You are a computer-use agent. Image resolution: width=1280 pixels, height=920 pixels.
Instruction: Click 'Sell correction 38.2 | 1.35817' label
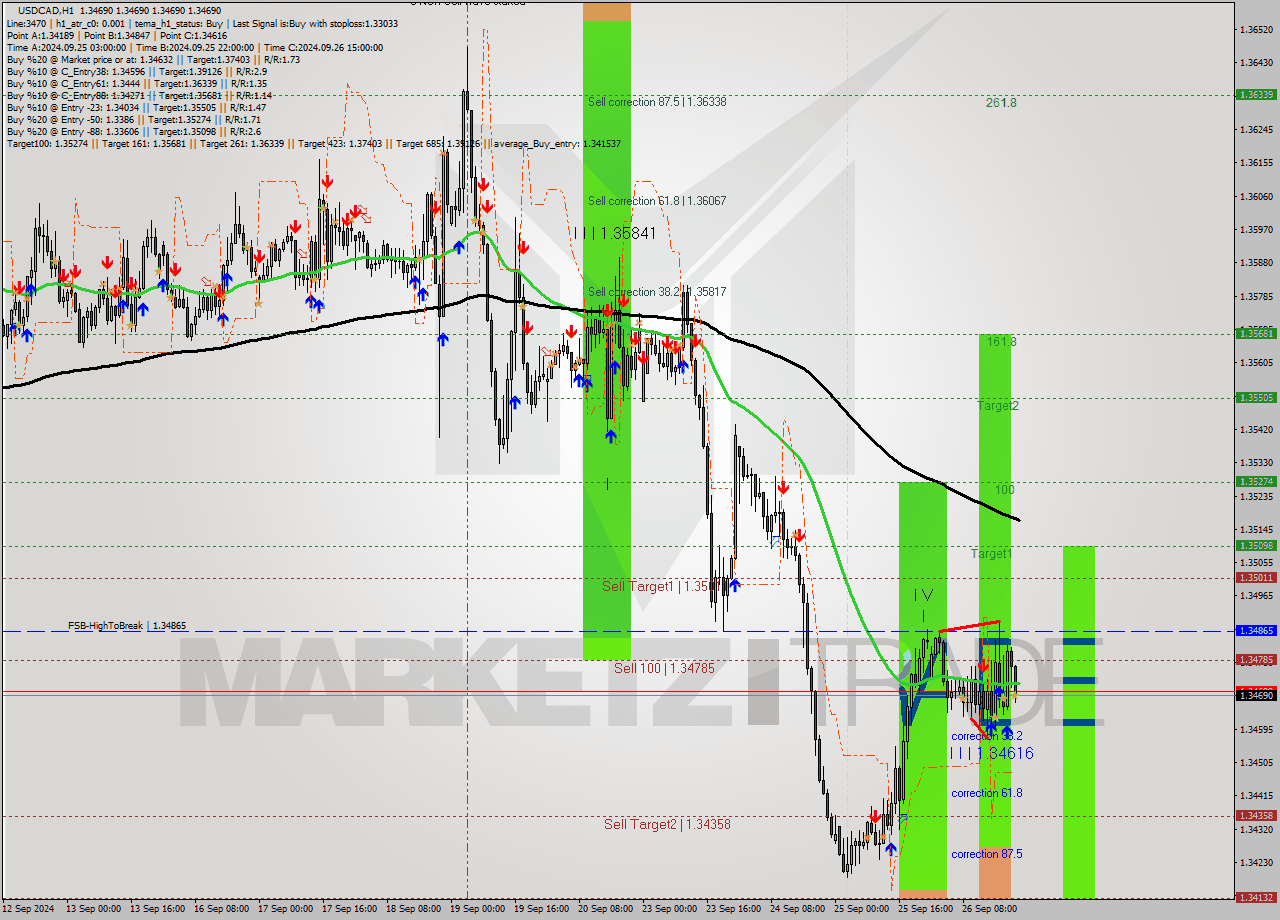[x=657, y=292]
